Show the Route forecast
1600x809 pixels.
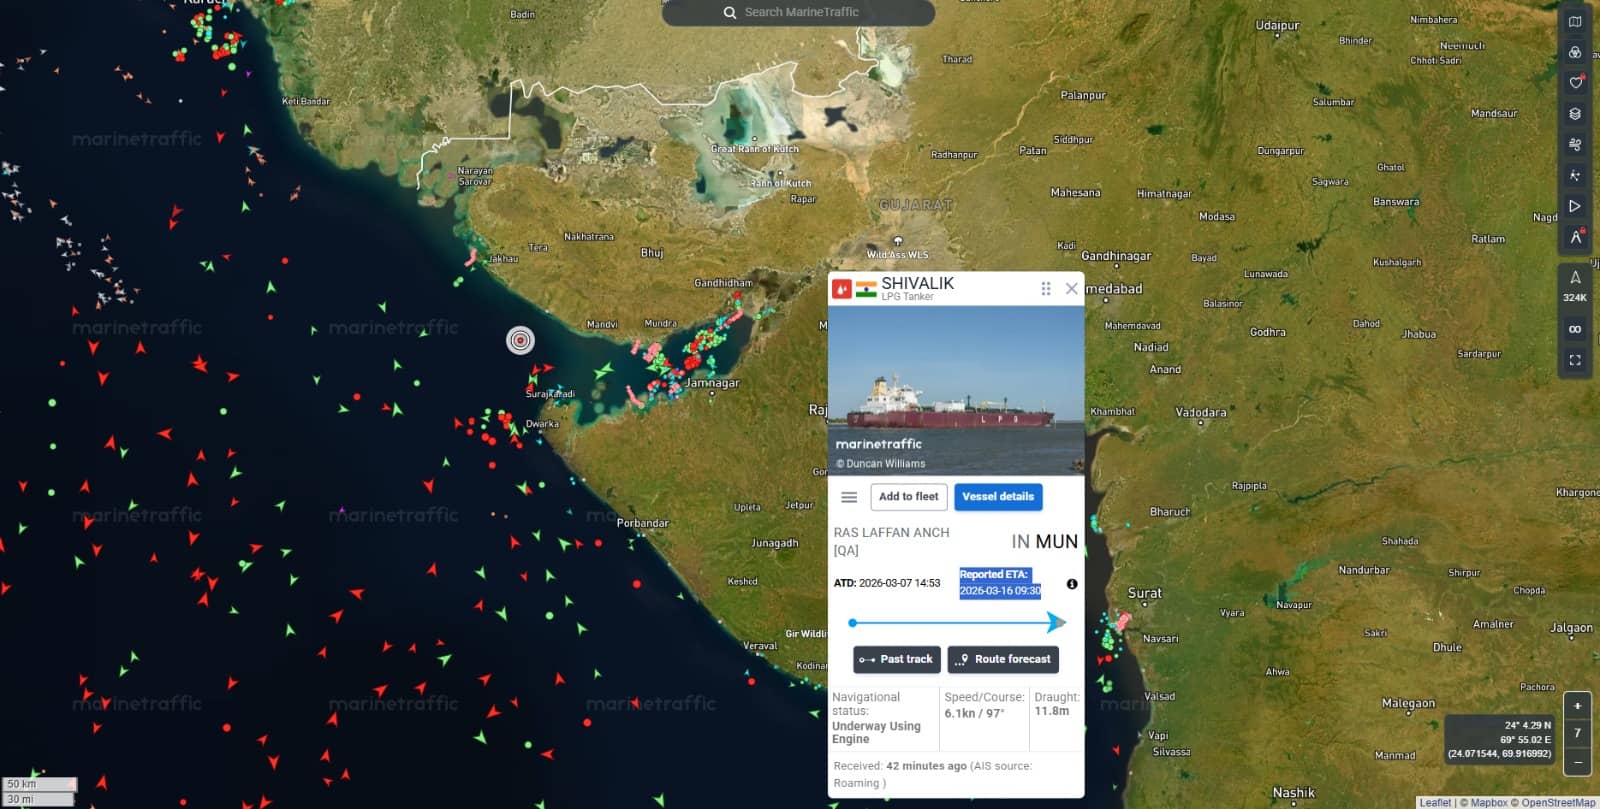point(1003,660)
